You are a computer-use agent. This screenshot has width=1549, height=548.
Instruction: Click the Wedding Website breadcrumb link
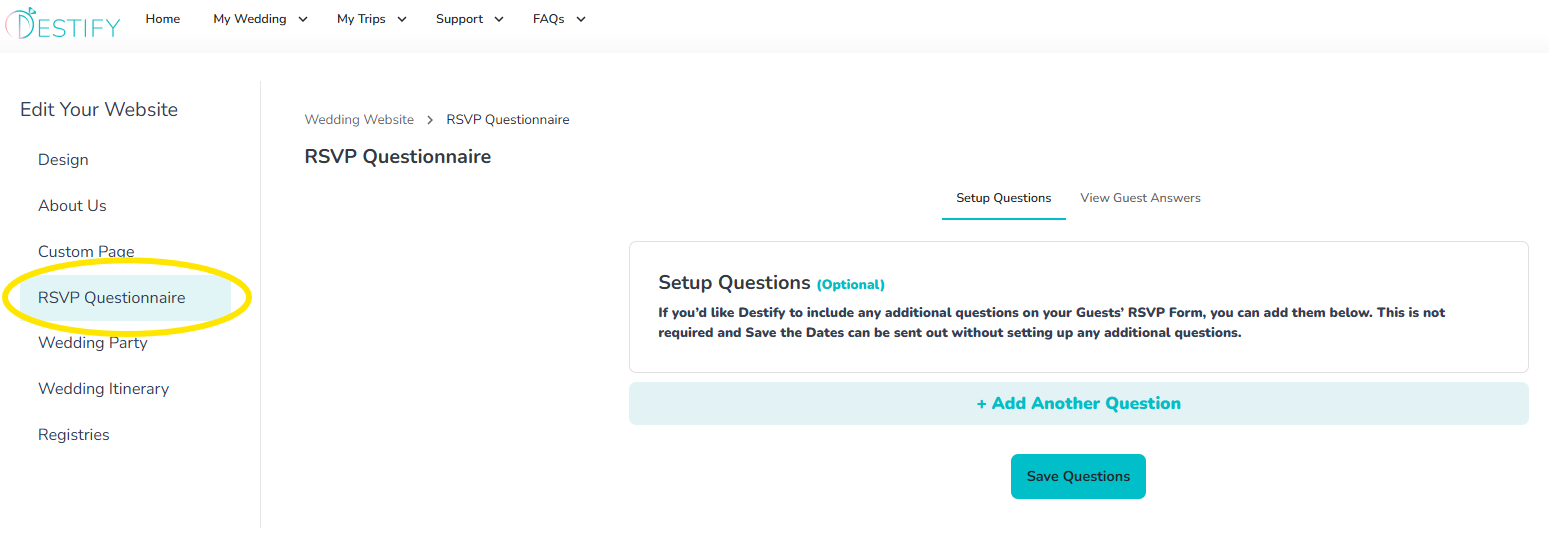point(359,120)
